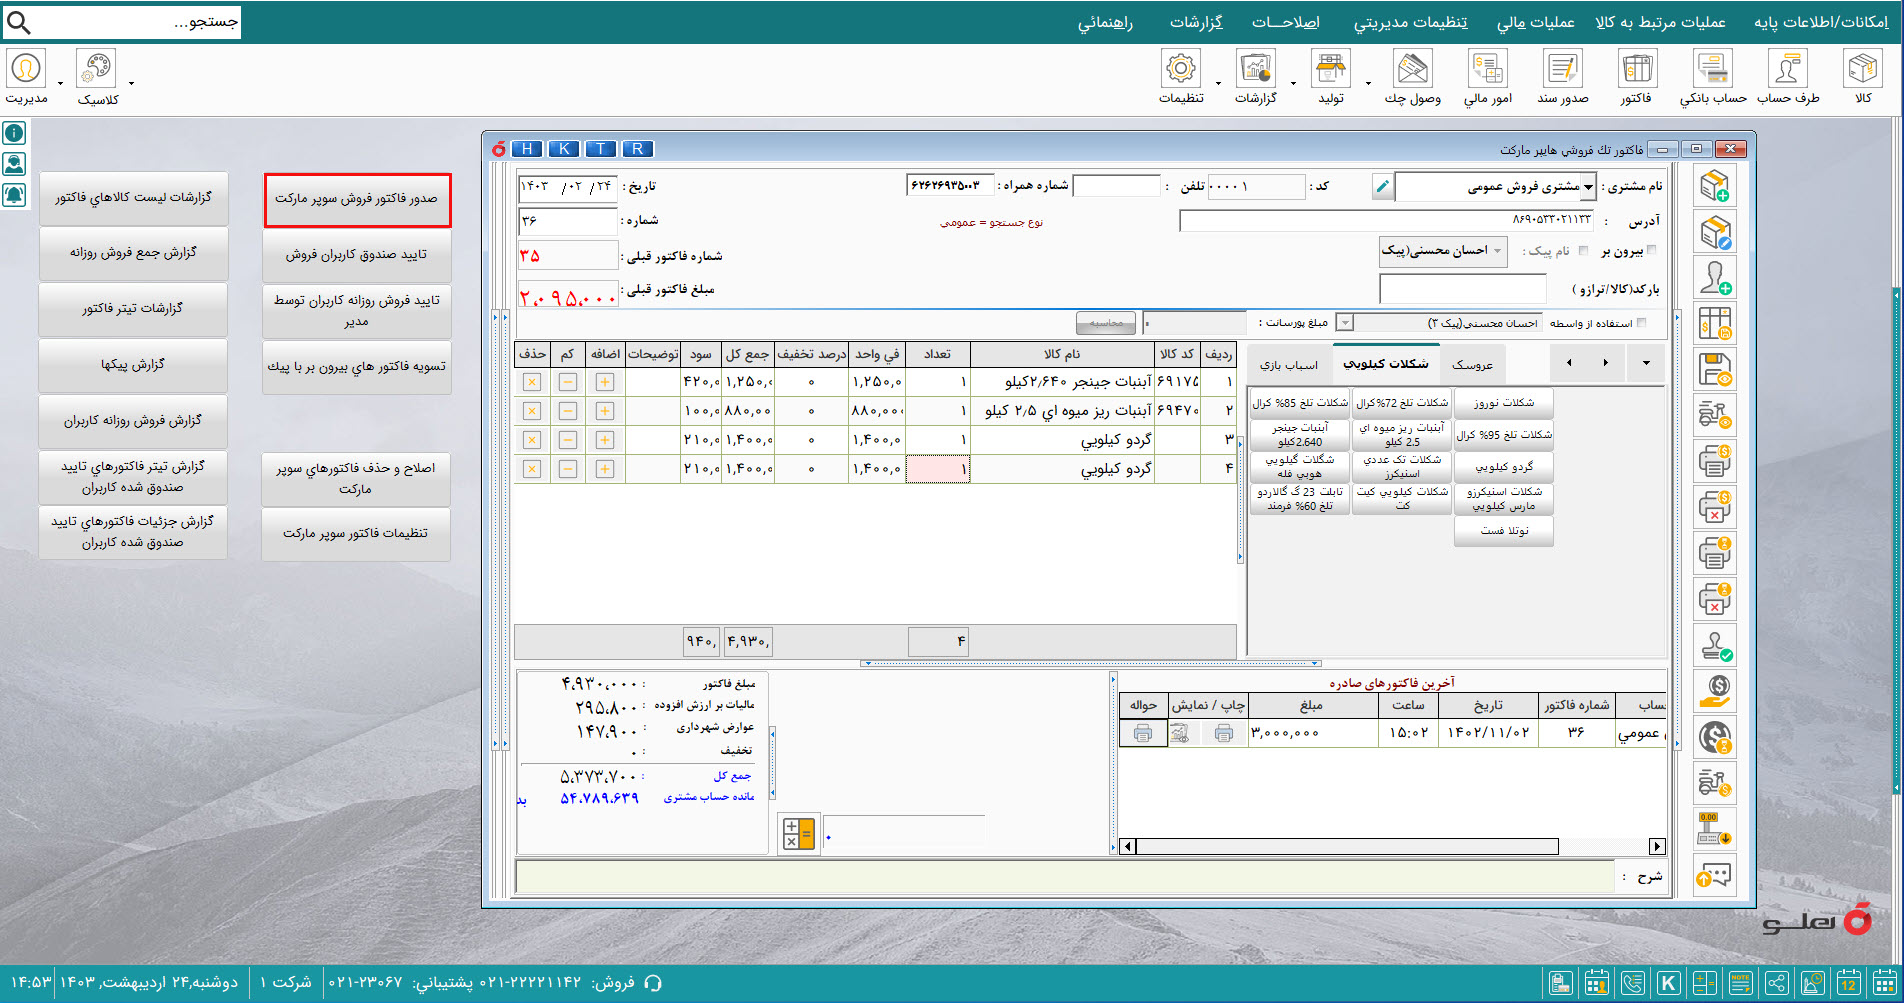Toggle استفاده از واسطه checkbox

(1641, 322)
